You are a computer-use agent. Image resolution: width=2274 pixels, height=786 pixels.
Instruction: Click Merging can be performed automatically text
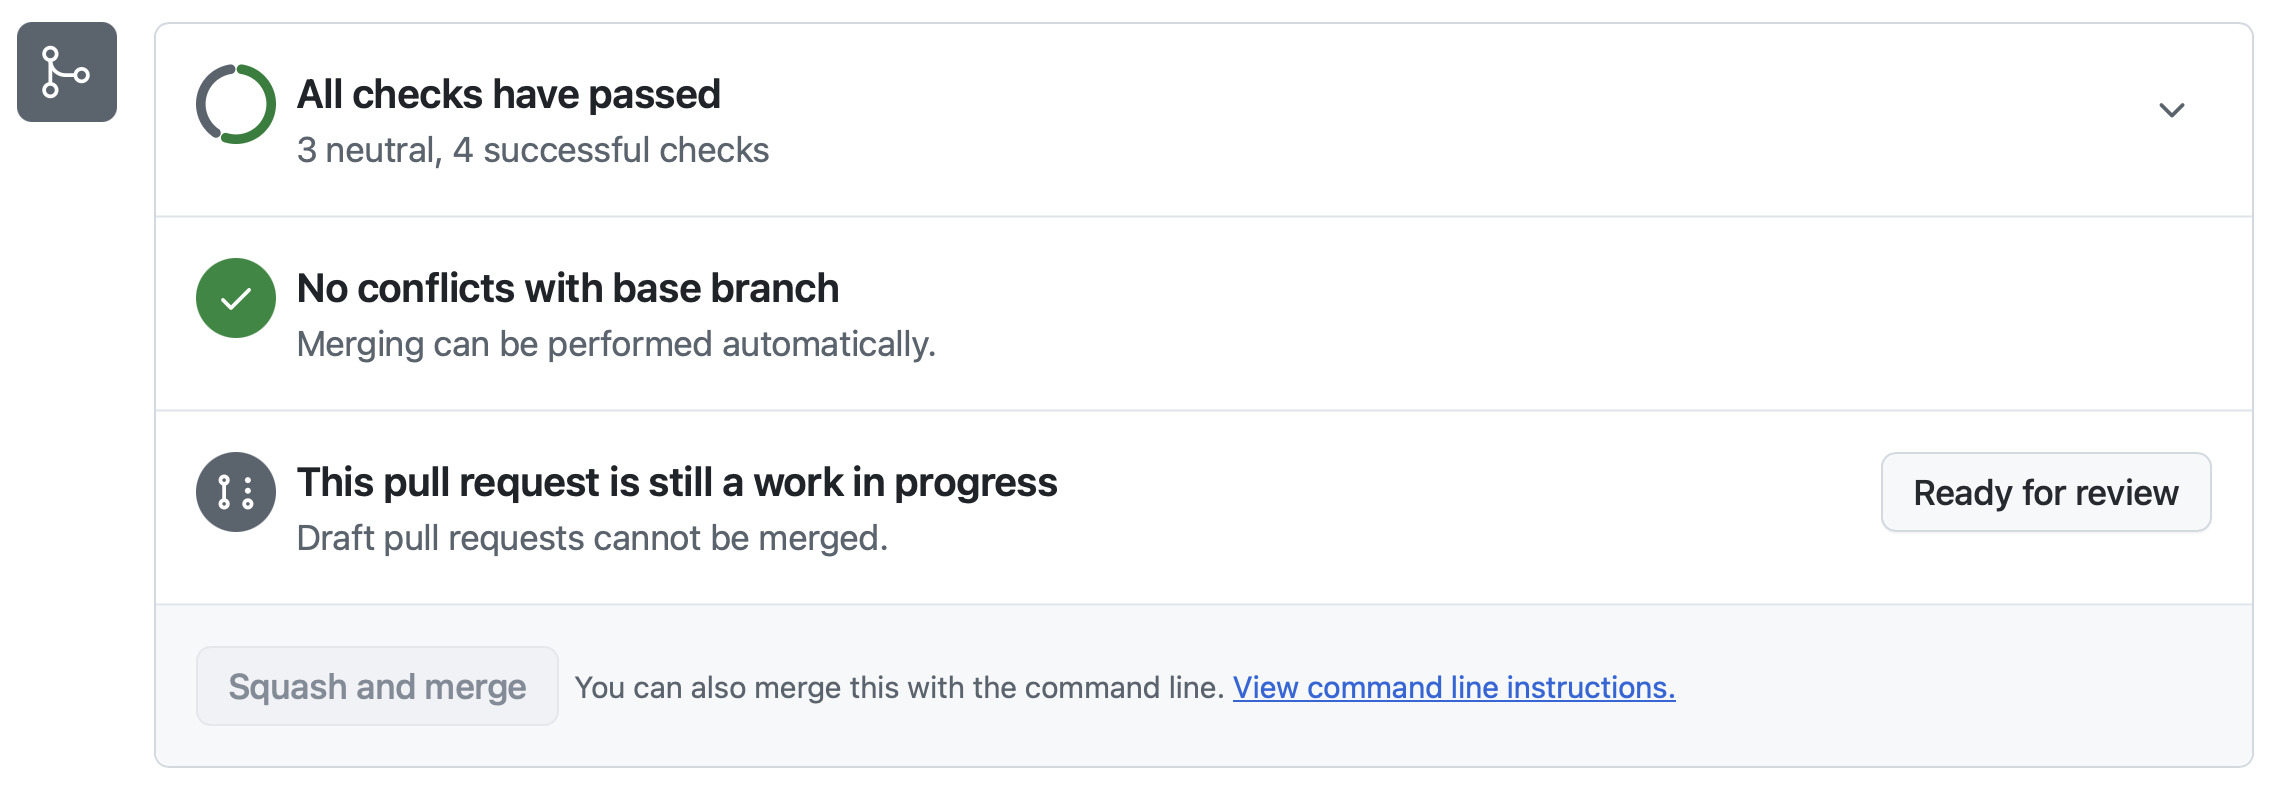click(616, 344)
